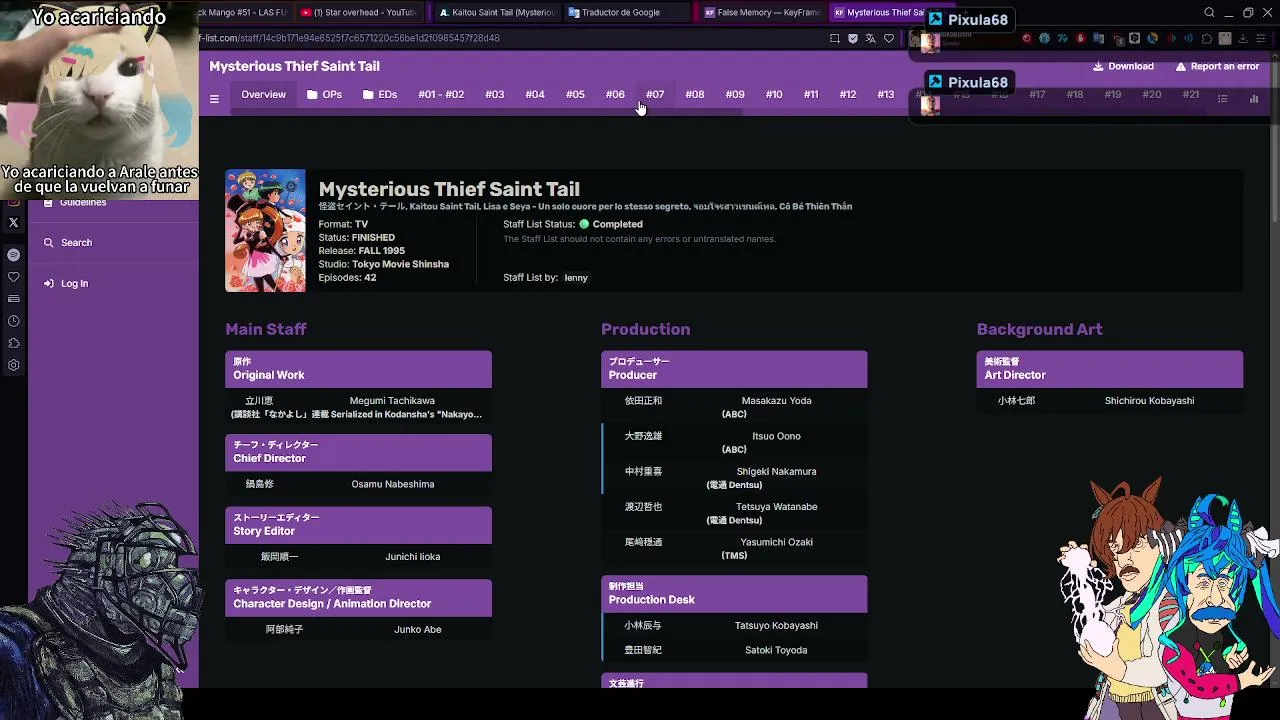Click the extensions puzzle icon in toolbar
Viewport: 1280px width, 720px height.
pyautogui.click(x=1207, y=39)
